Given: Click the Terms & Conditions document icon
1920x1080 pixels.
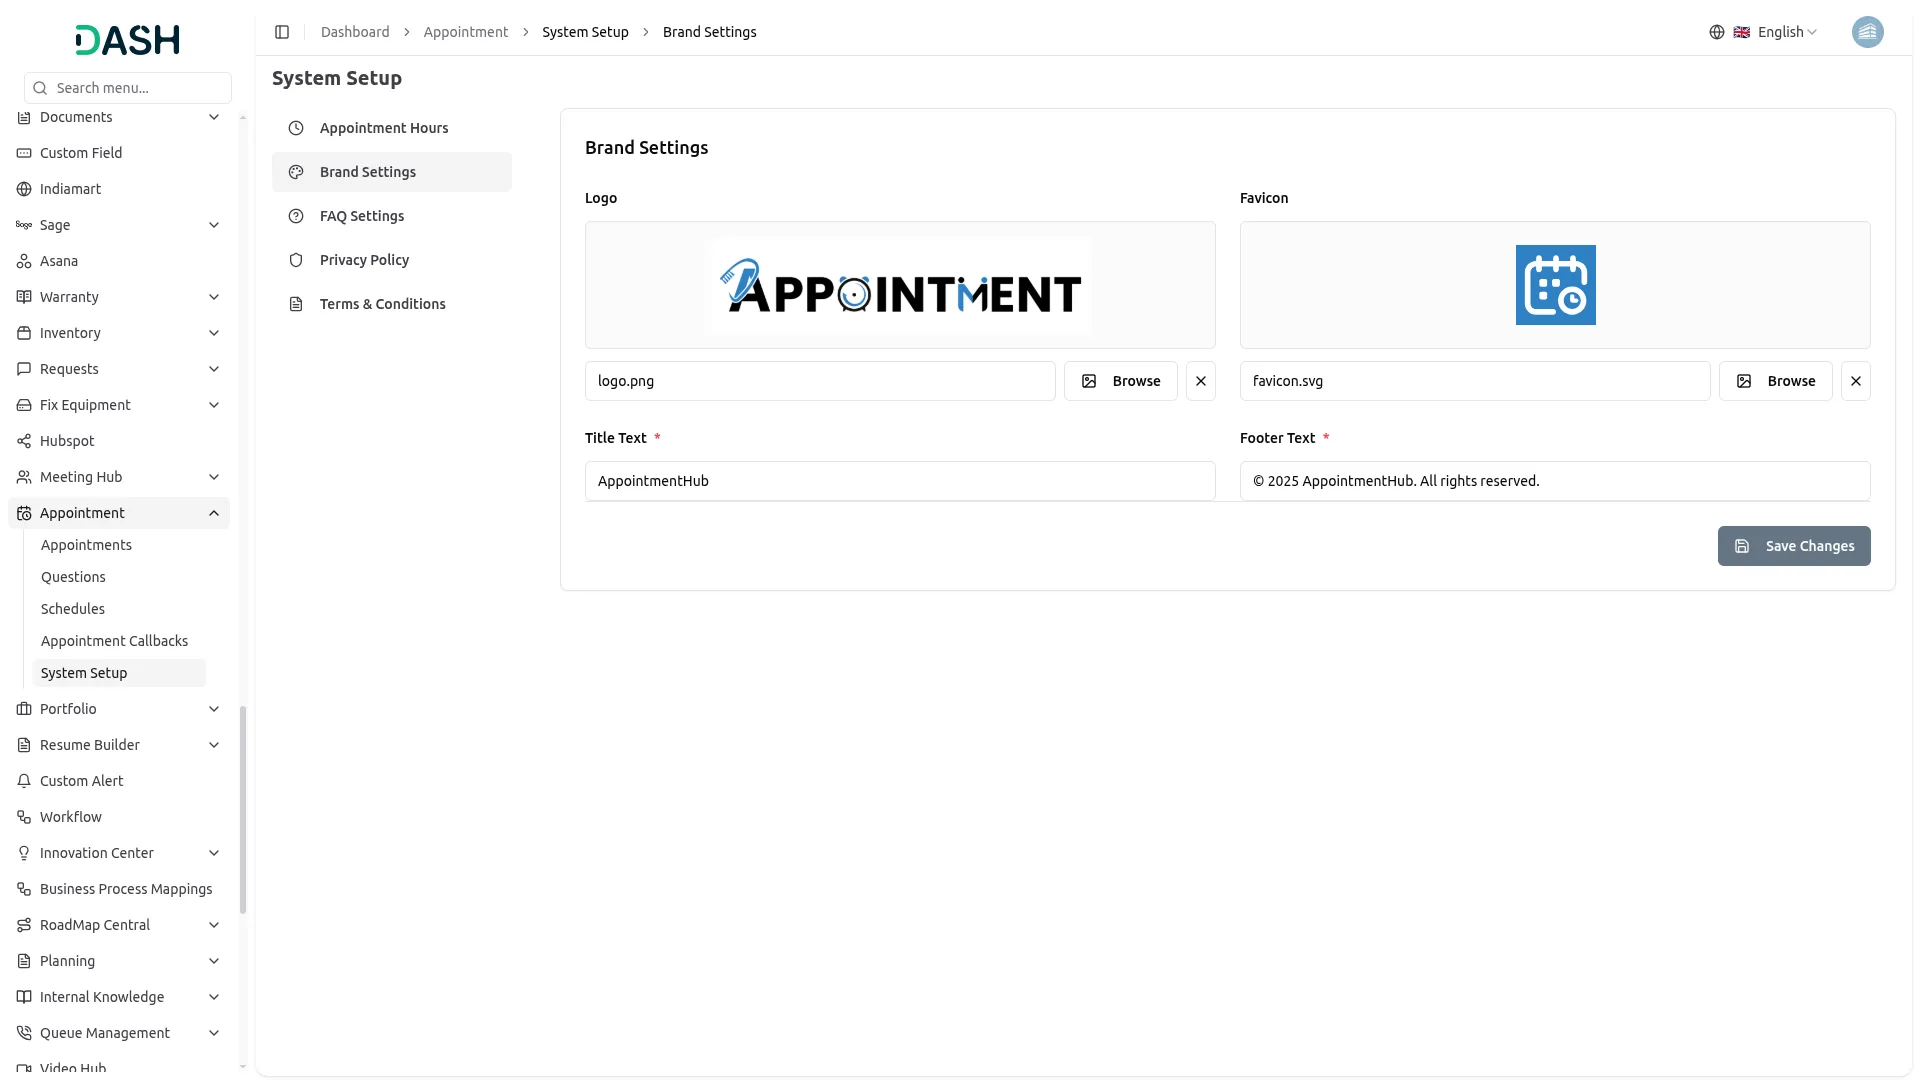Looking at the screenshot, I should 295,304.
